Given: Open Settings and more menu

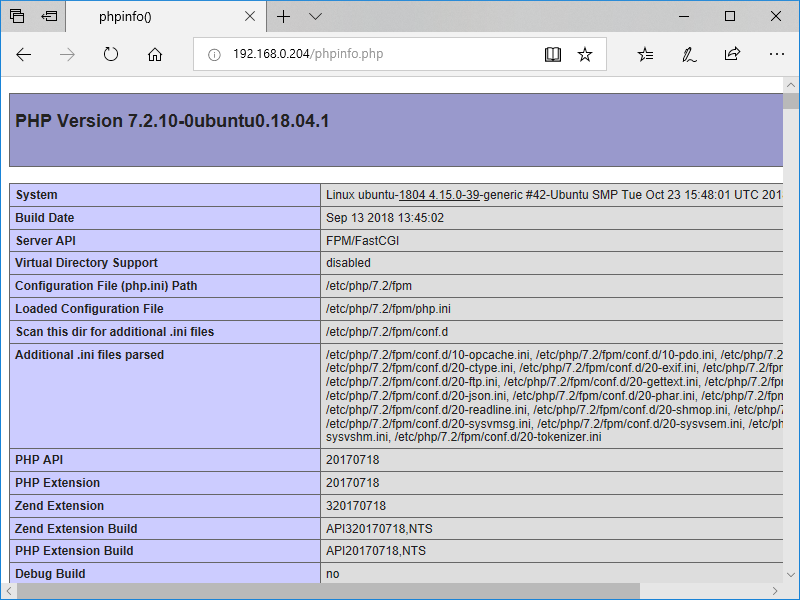Looking at the screenshot, I should click(777, 54).
